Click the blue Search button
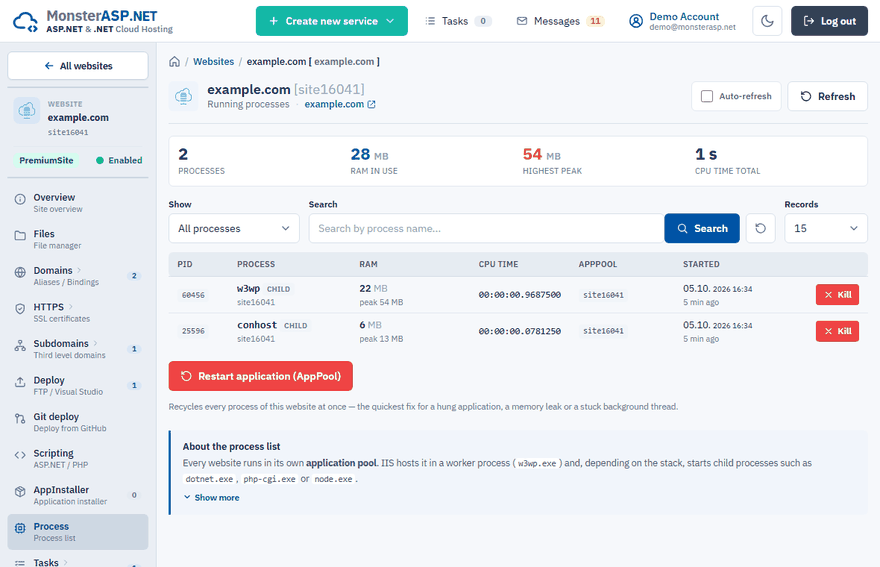This screenshot has height=567, width=880. 702,228
